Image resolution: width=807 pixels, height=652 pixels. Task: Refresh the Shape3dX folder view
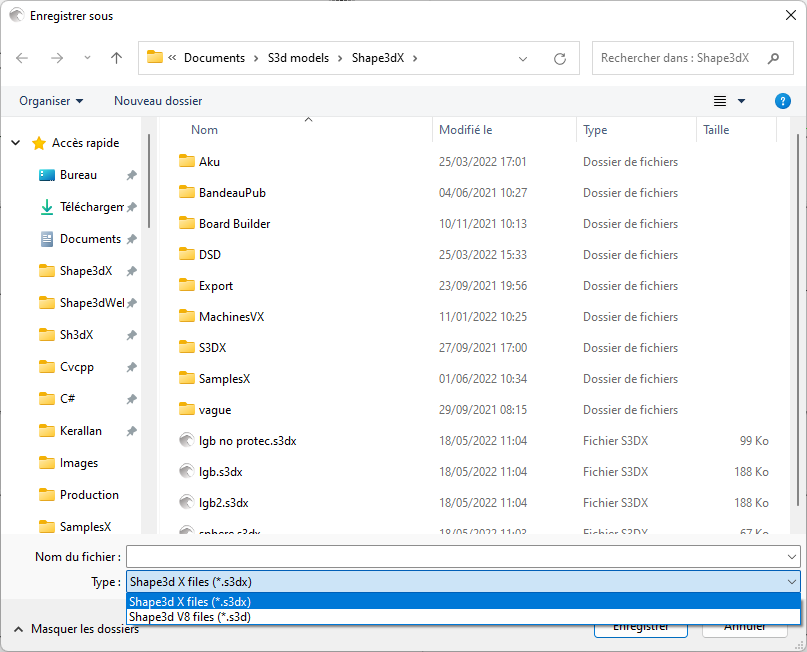pyautogui.click(x=560, y=58)
